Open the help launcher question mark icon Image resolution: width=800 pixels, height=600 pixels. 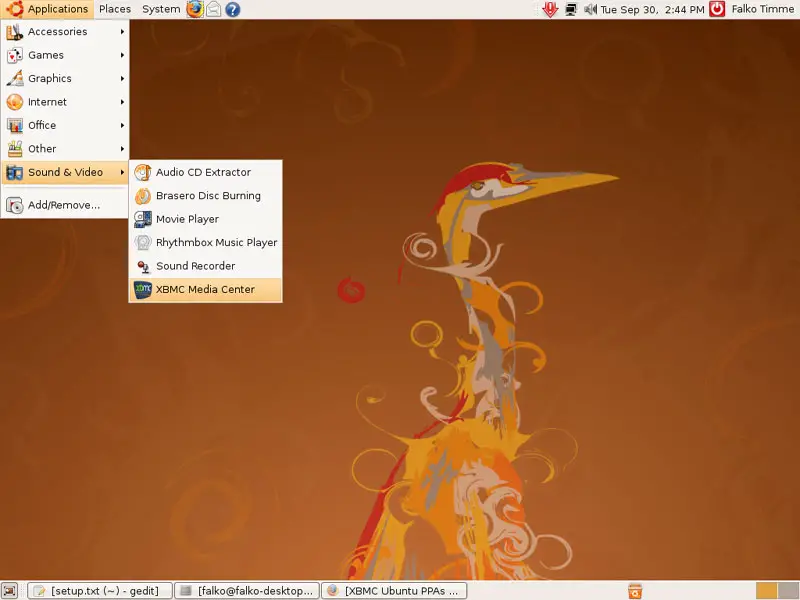pos(232,9)
